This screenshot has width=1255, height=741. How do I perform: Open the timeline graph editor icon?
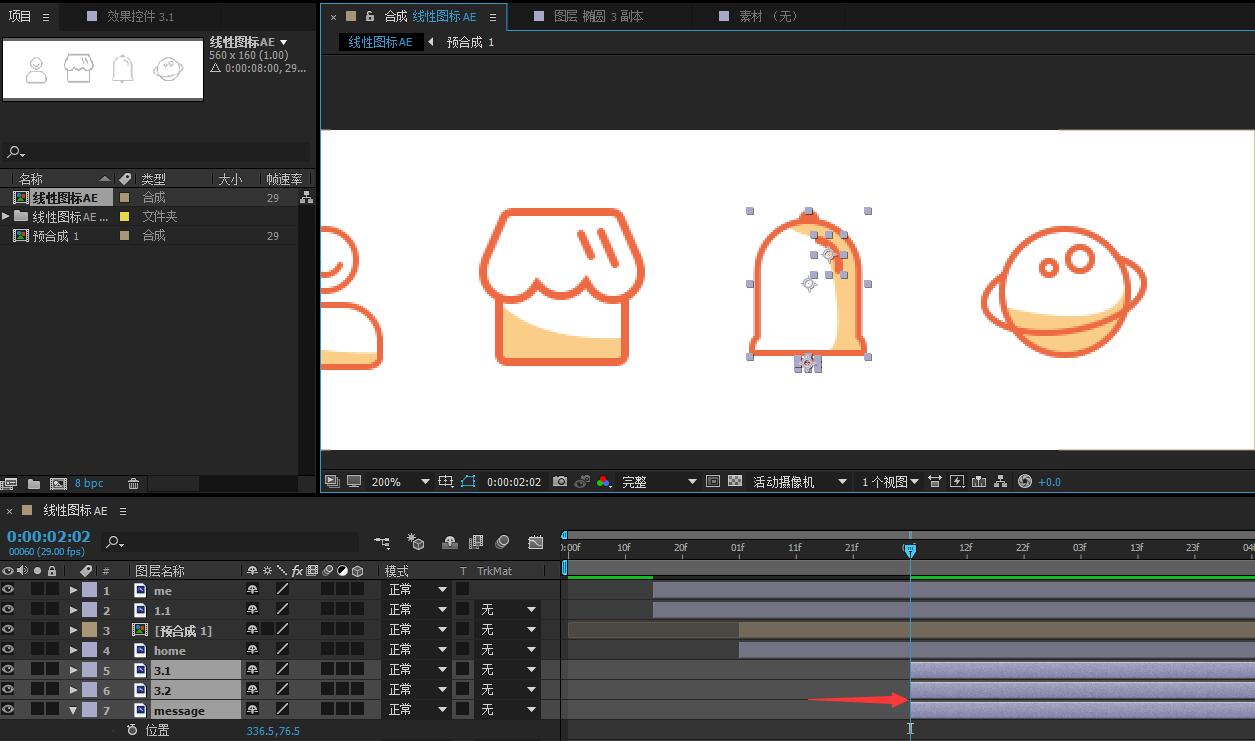[x=536, y=542]
